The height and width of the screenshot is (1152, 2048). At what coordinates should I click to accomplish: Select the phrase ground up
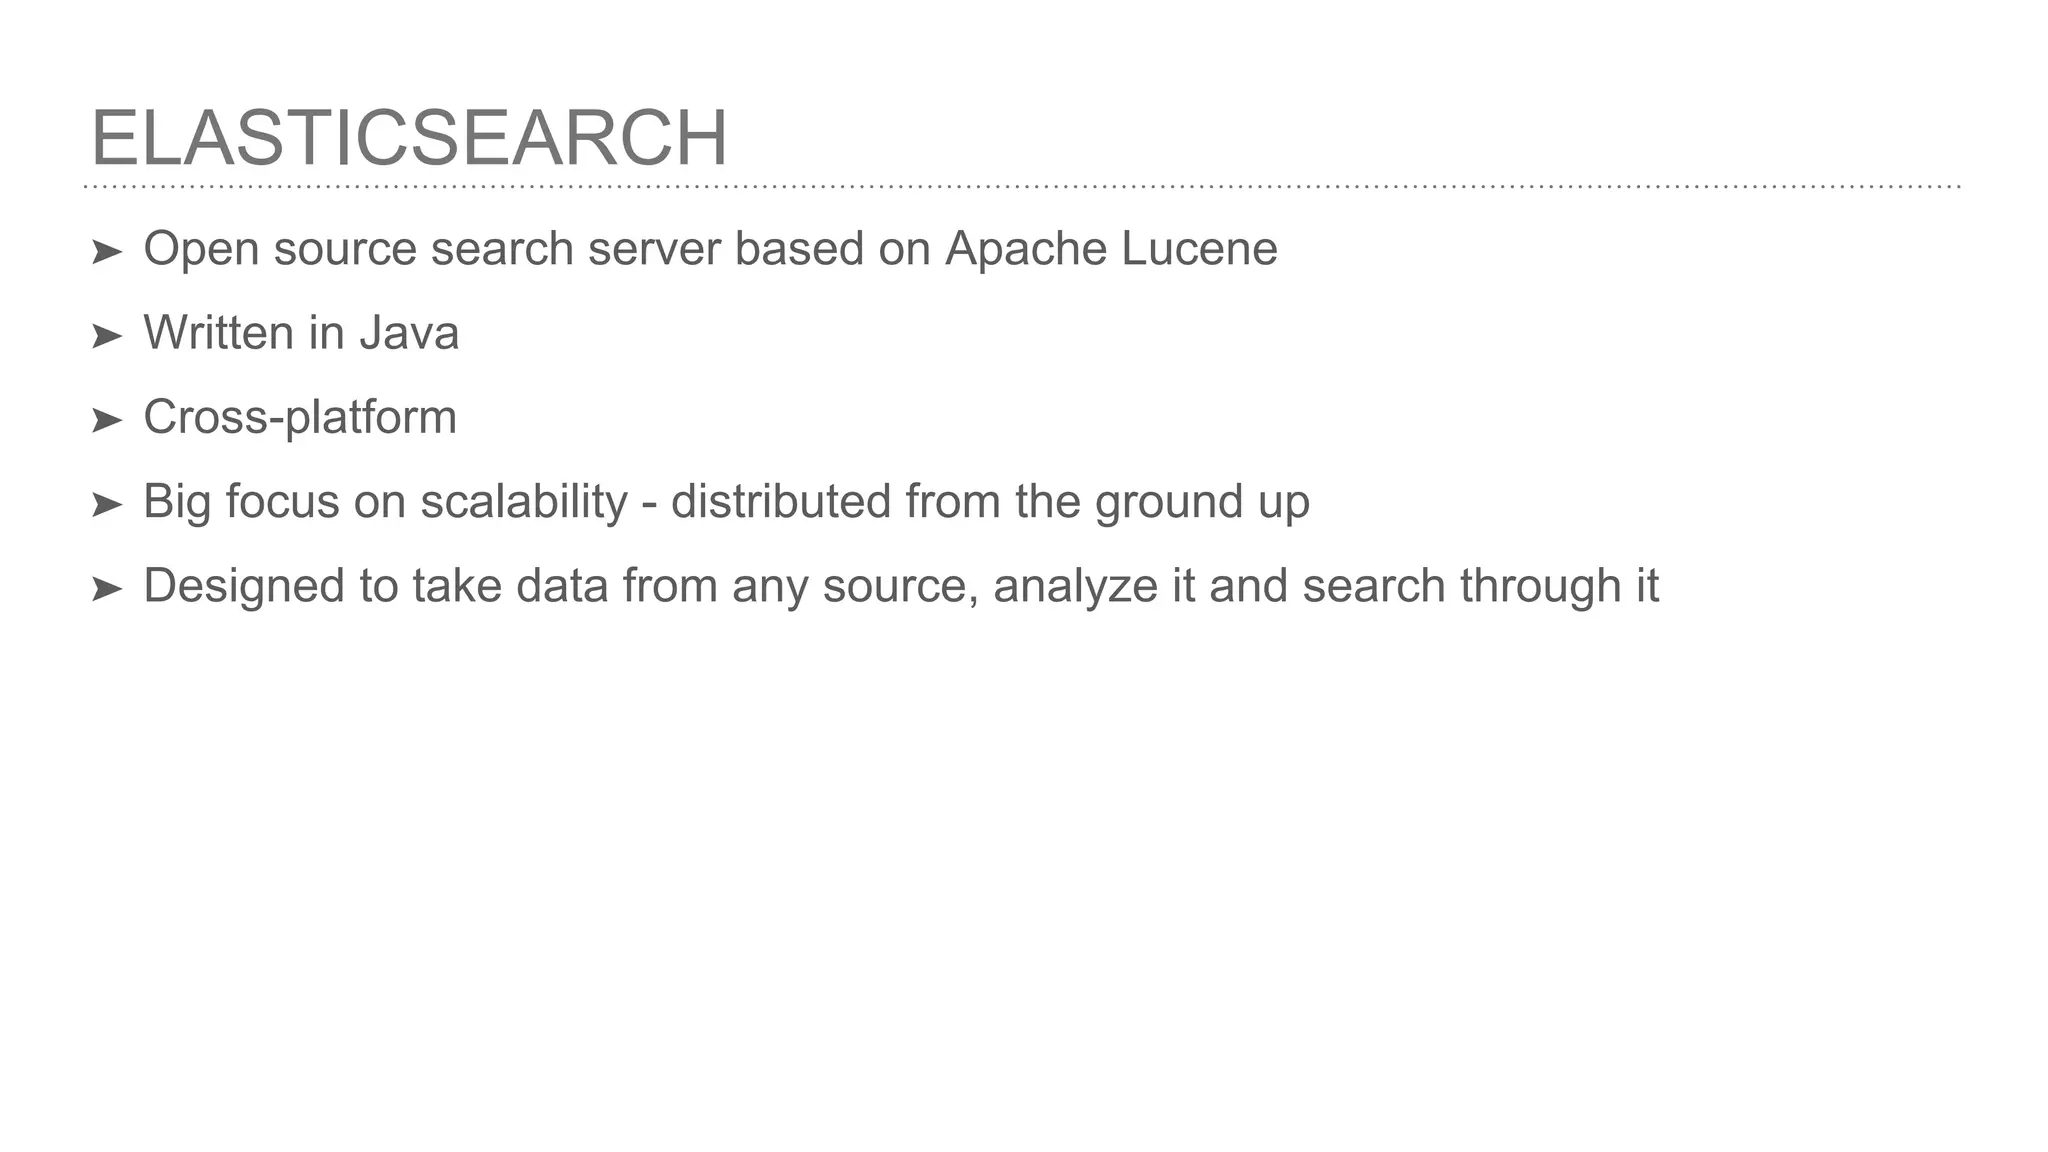(1202, 503)
